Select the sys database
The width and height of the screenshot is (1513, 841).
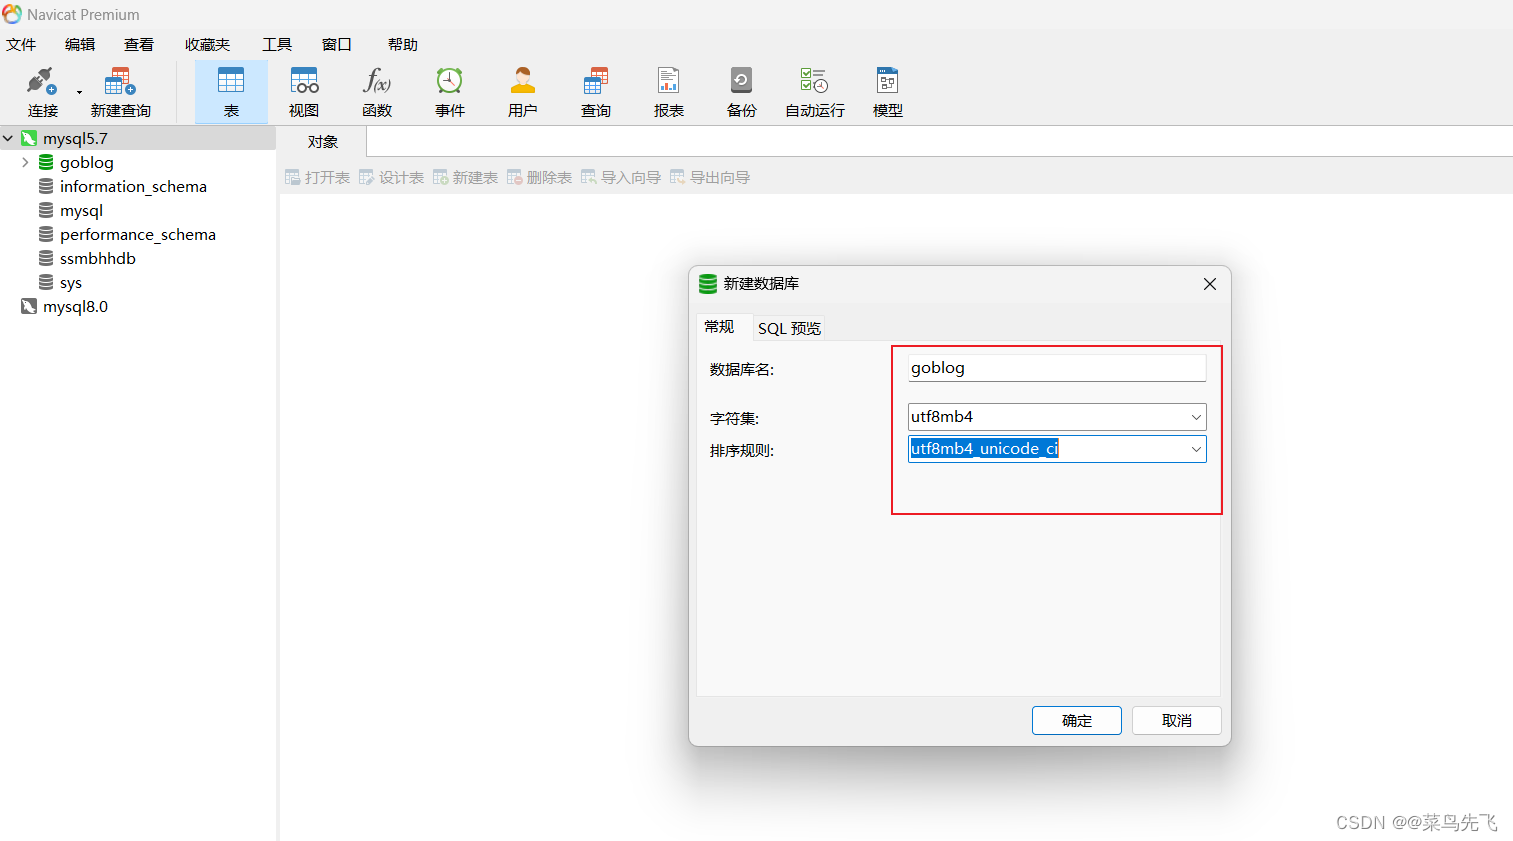coord(70,282)
